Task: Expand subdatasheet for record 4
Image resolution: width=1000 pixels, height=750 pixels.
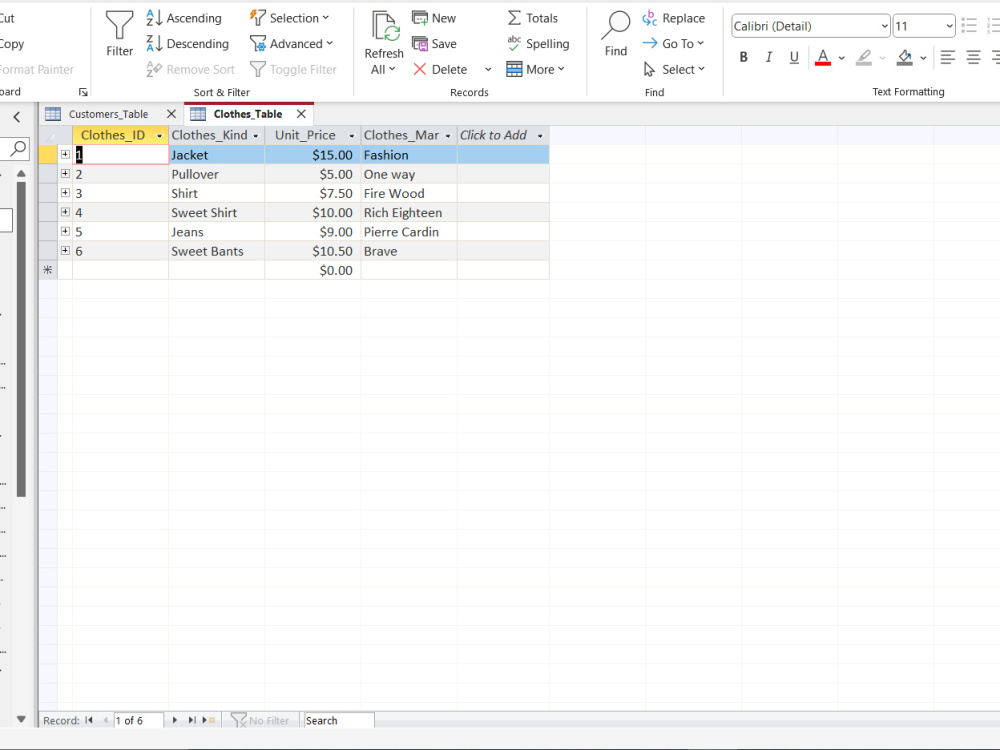Action: 65,212
